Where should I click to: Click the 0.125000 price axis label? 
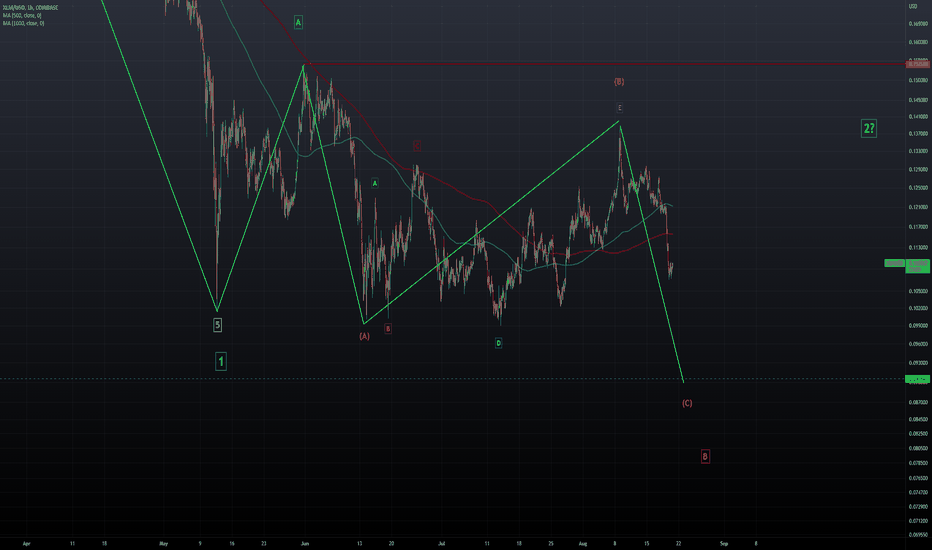click(918, 188)
